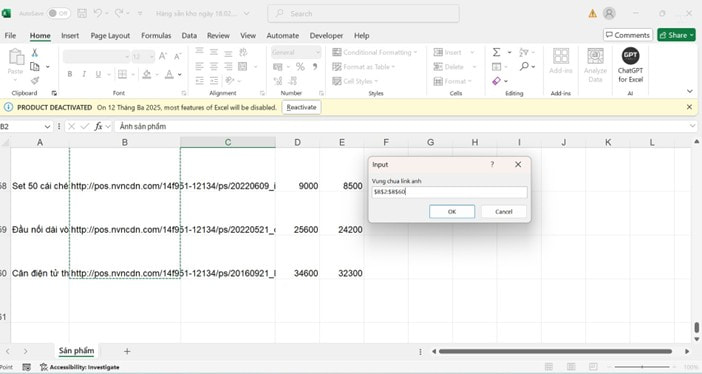The width and height of the screenshot is (702, 374).
Task: Click the Search box in title bar
Action: [x=364, y=13]
